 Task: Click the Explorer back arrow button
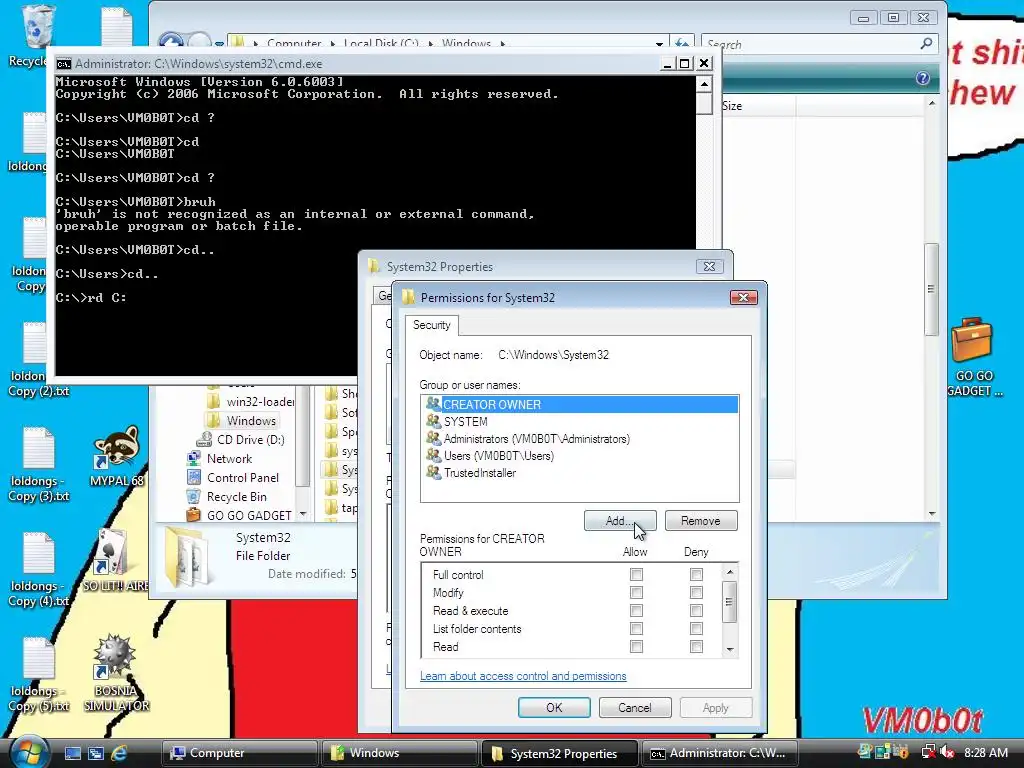pyautogui.click(x=171, y=42)
